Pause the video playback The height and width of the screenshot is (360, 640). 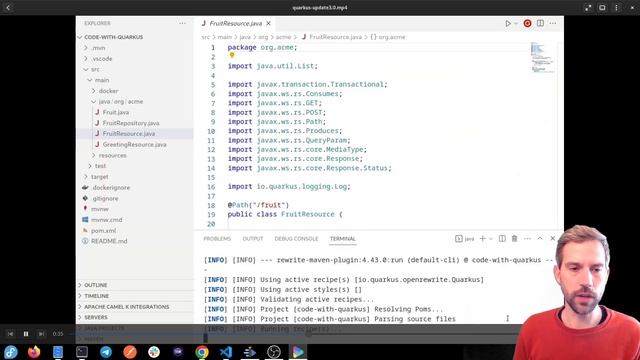26,334
